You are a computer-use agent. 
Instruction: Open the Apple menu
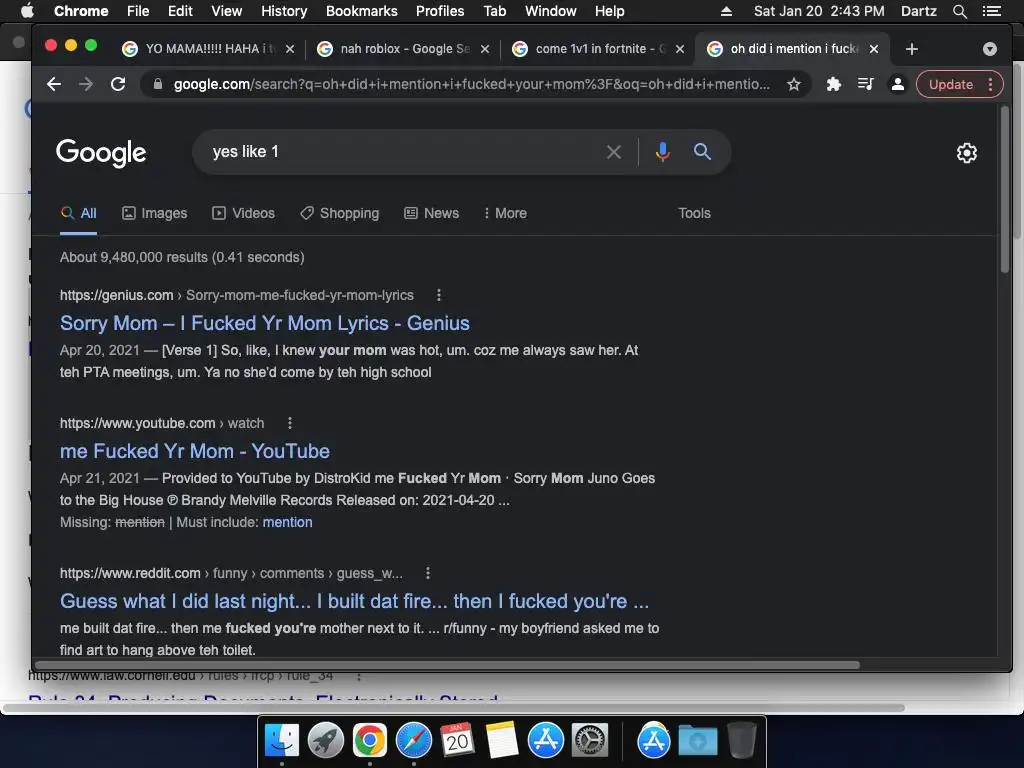tap(27, 11)
